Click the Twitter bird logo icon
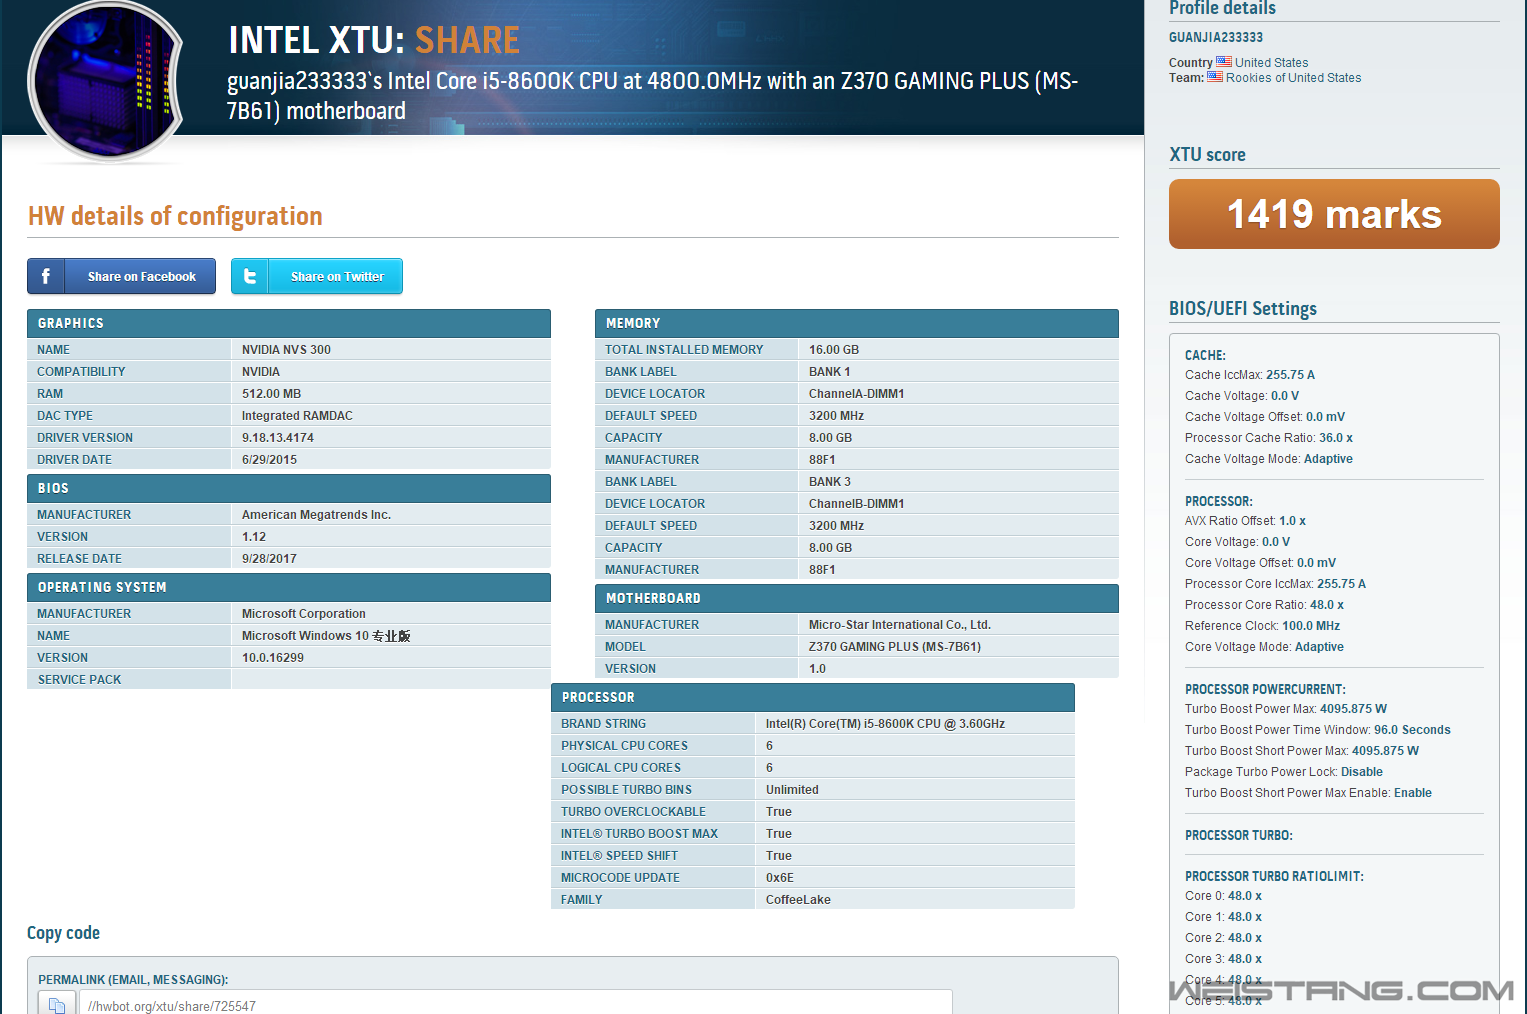 250,276
